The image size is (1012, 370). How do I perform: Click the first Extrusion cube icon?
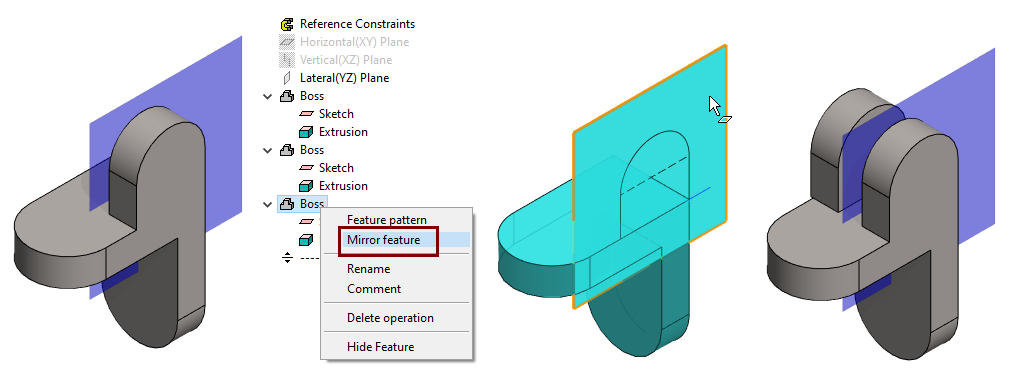(307, 132)
